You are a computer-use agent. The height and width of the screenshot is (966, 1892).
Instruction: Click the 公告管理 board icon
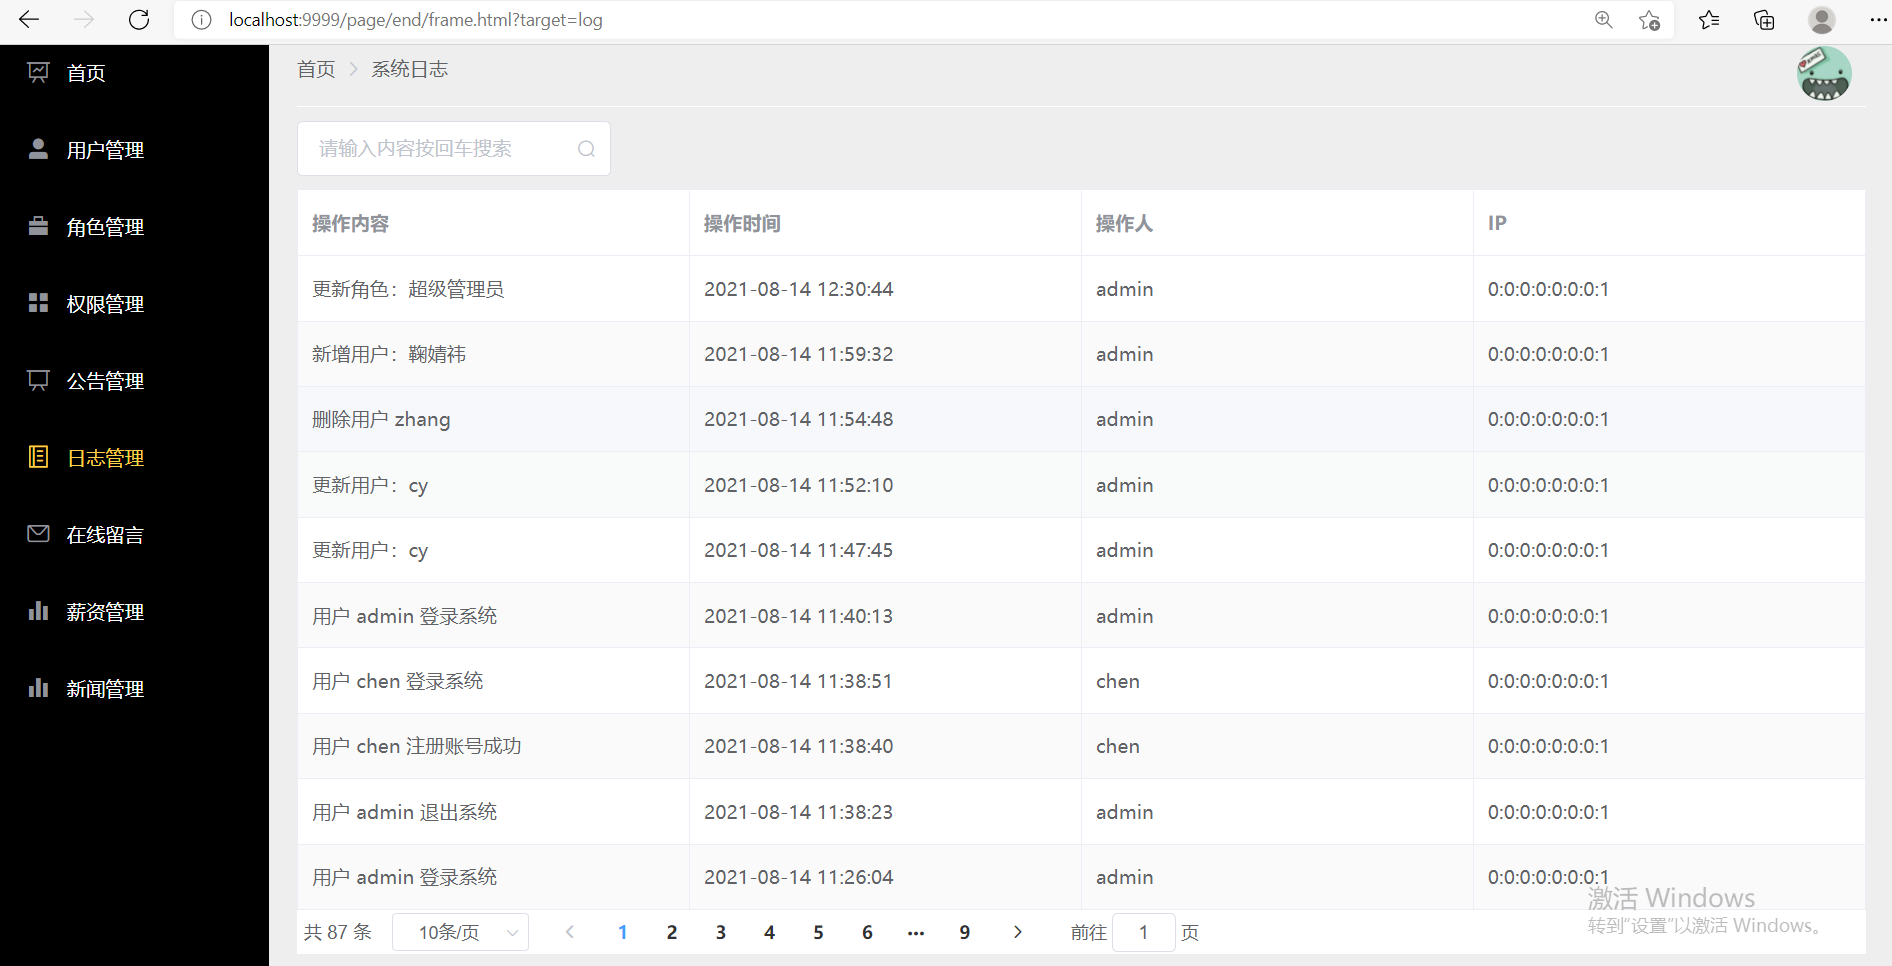pos(38,380)
